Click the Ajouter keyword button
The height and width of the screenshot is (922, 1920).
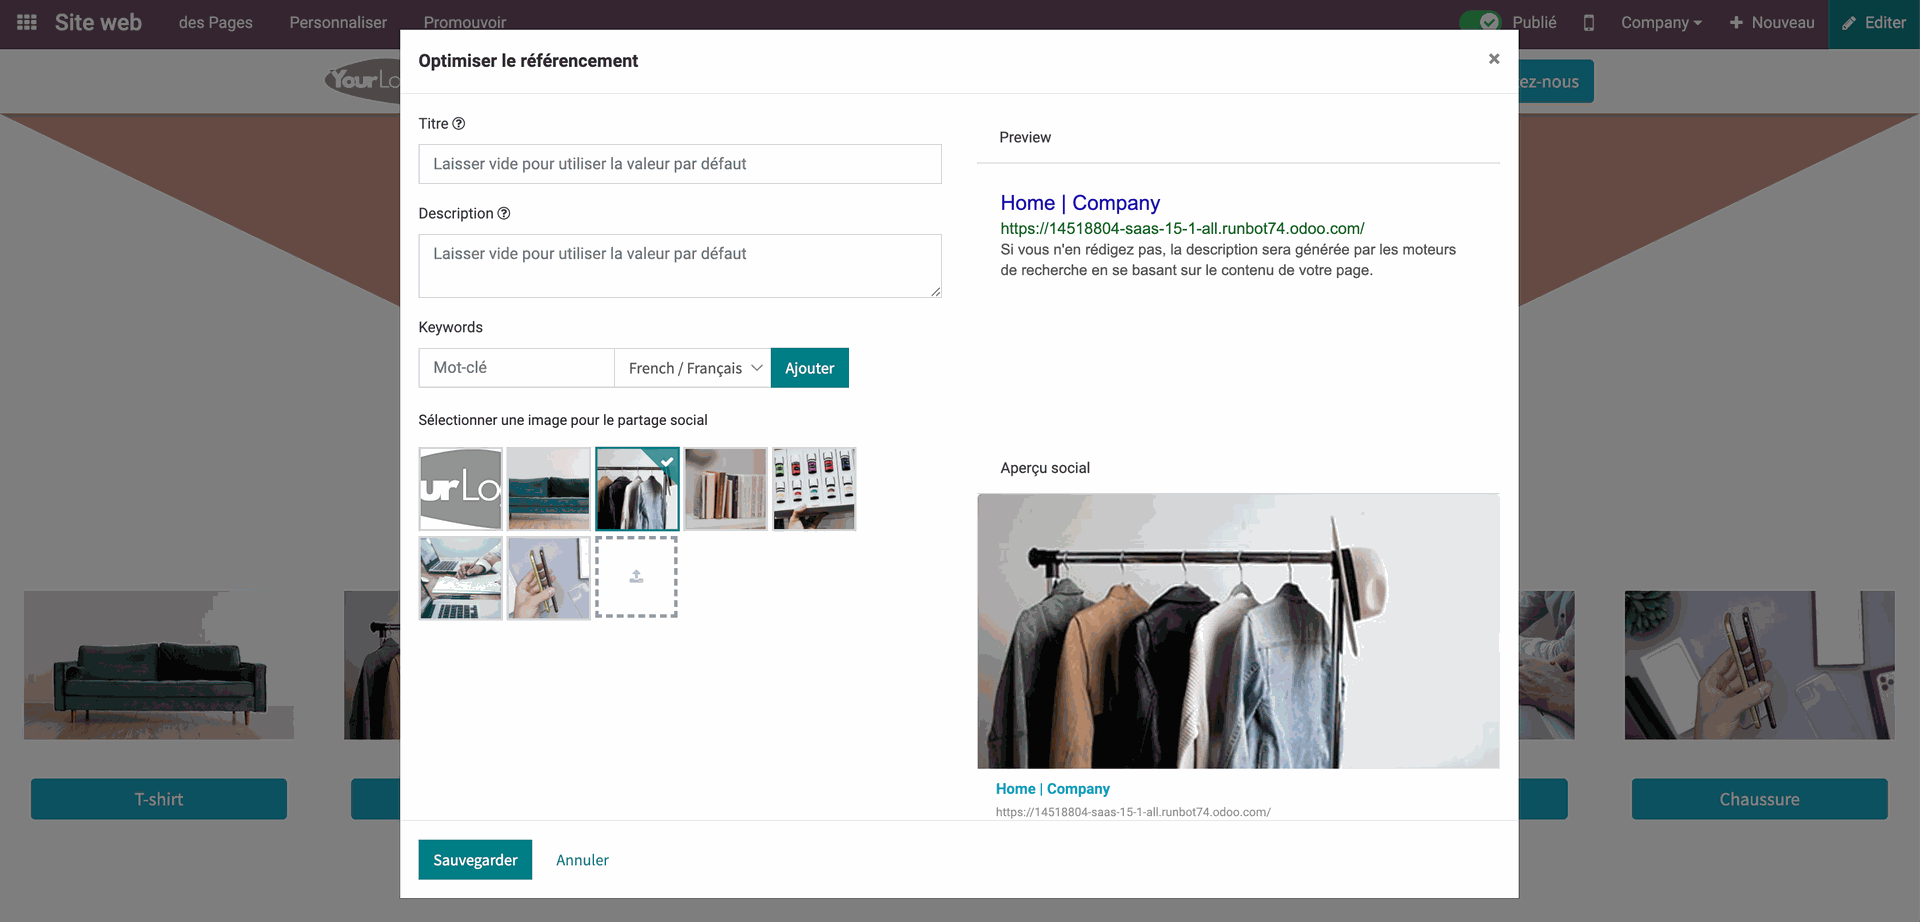tap(809, 367)
